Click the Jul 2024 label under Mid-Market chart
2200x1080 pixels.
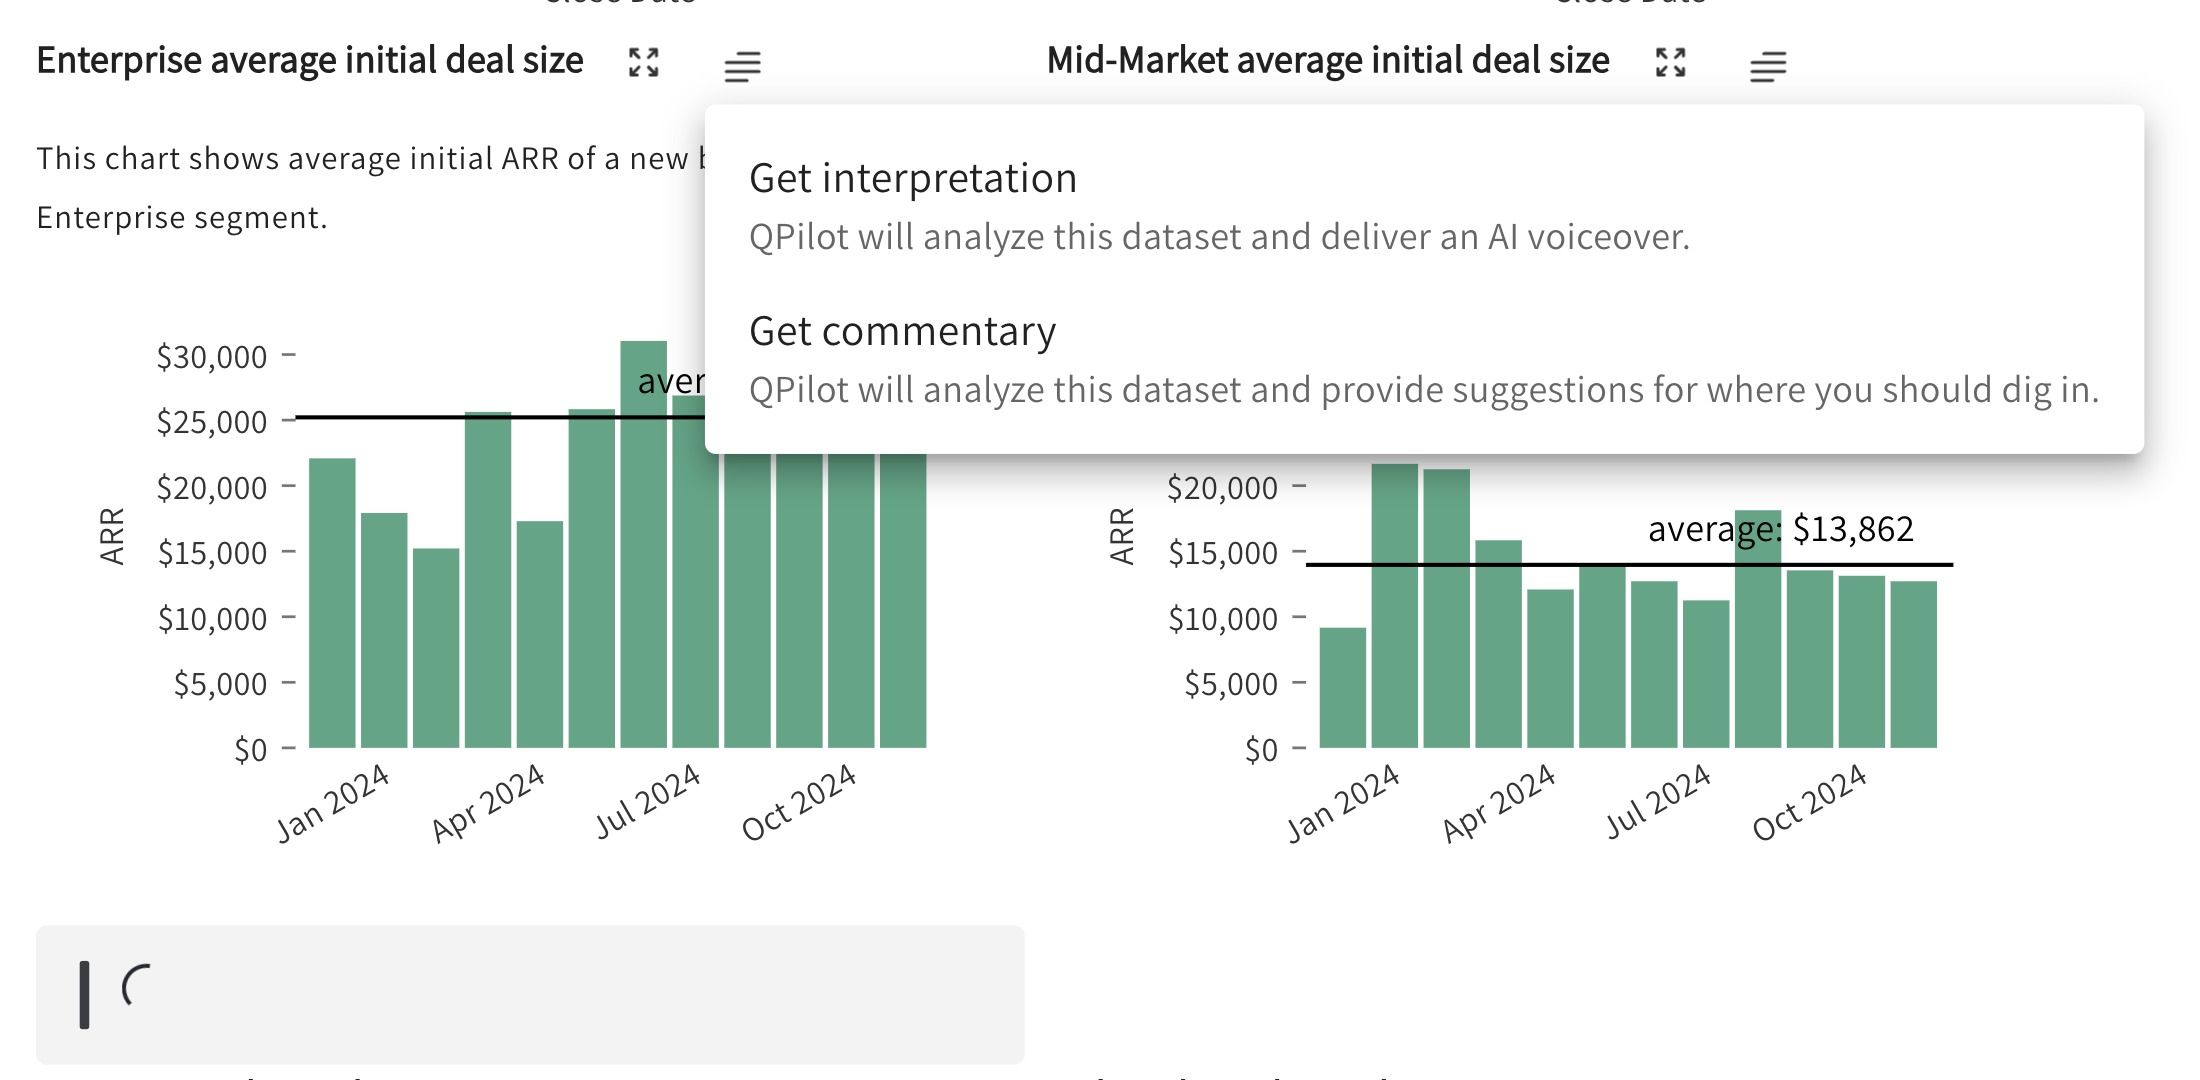point(1659,803)
